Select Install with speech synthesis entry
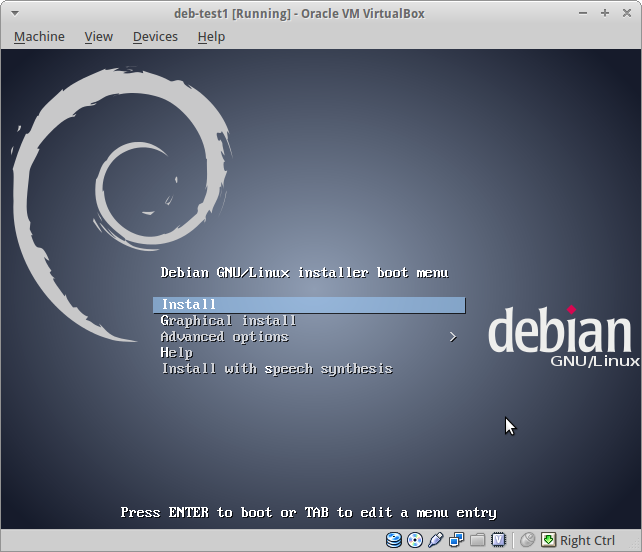 pyautogui.click(x=277, y=369)
